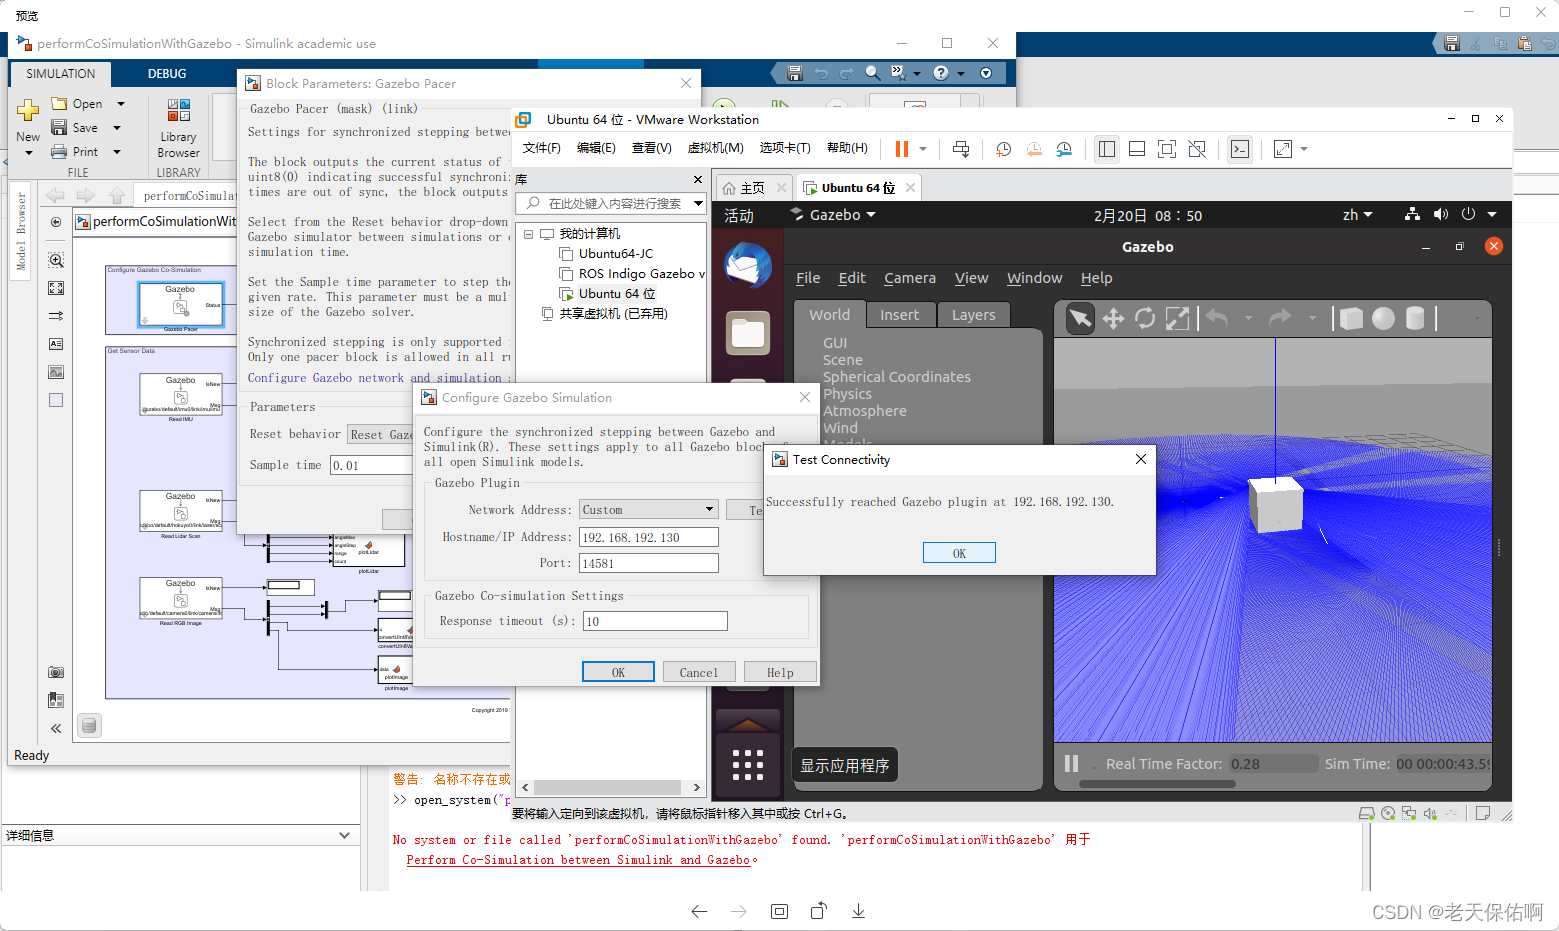Screen dimensions: 1559x931
Task: Switch to the Insert tab in Gazebo
Action: click(900, 314)
